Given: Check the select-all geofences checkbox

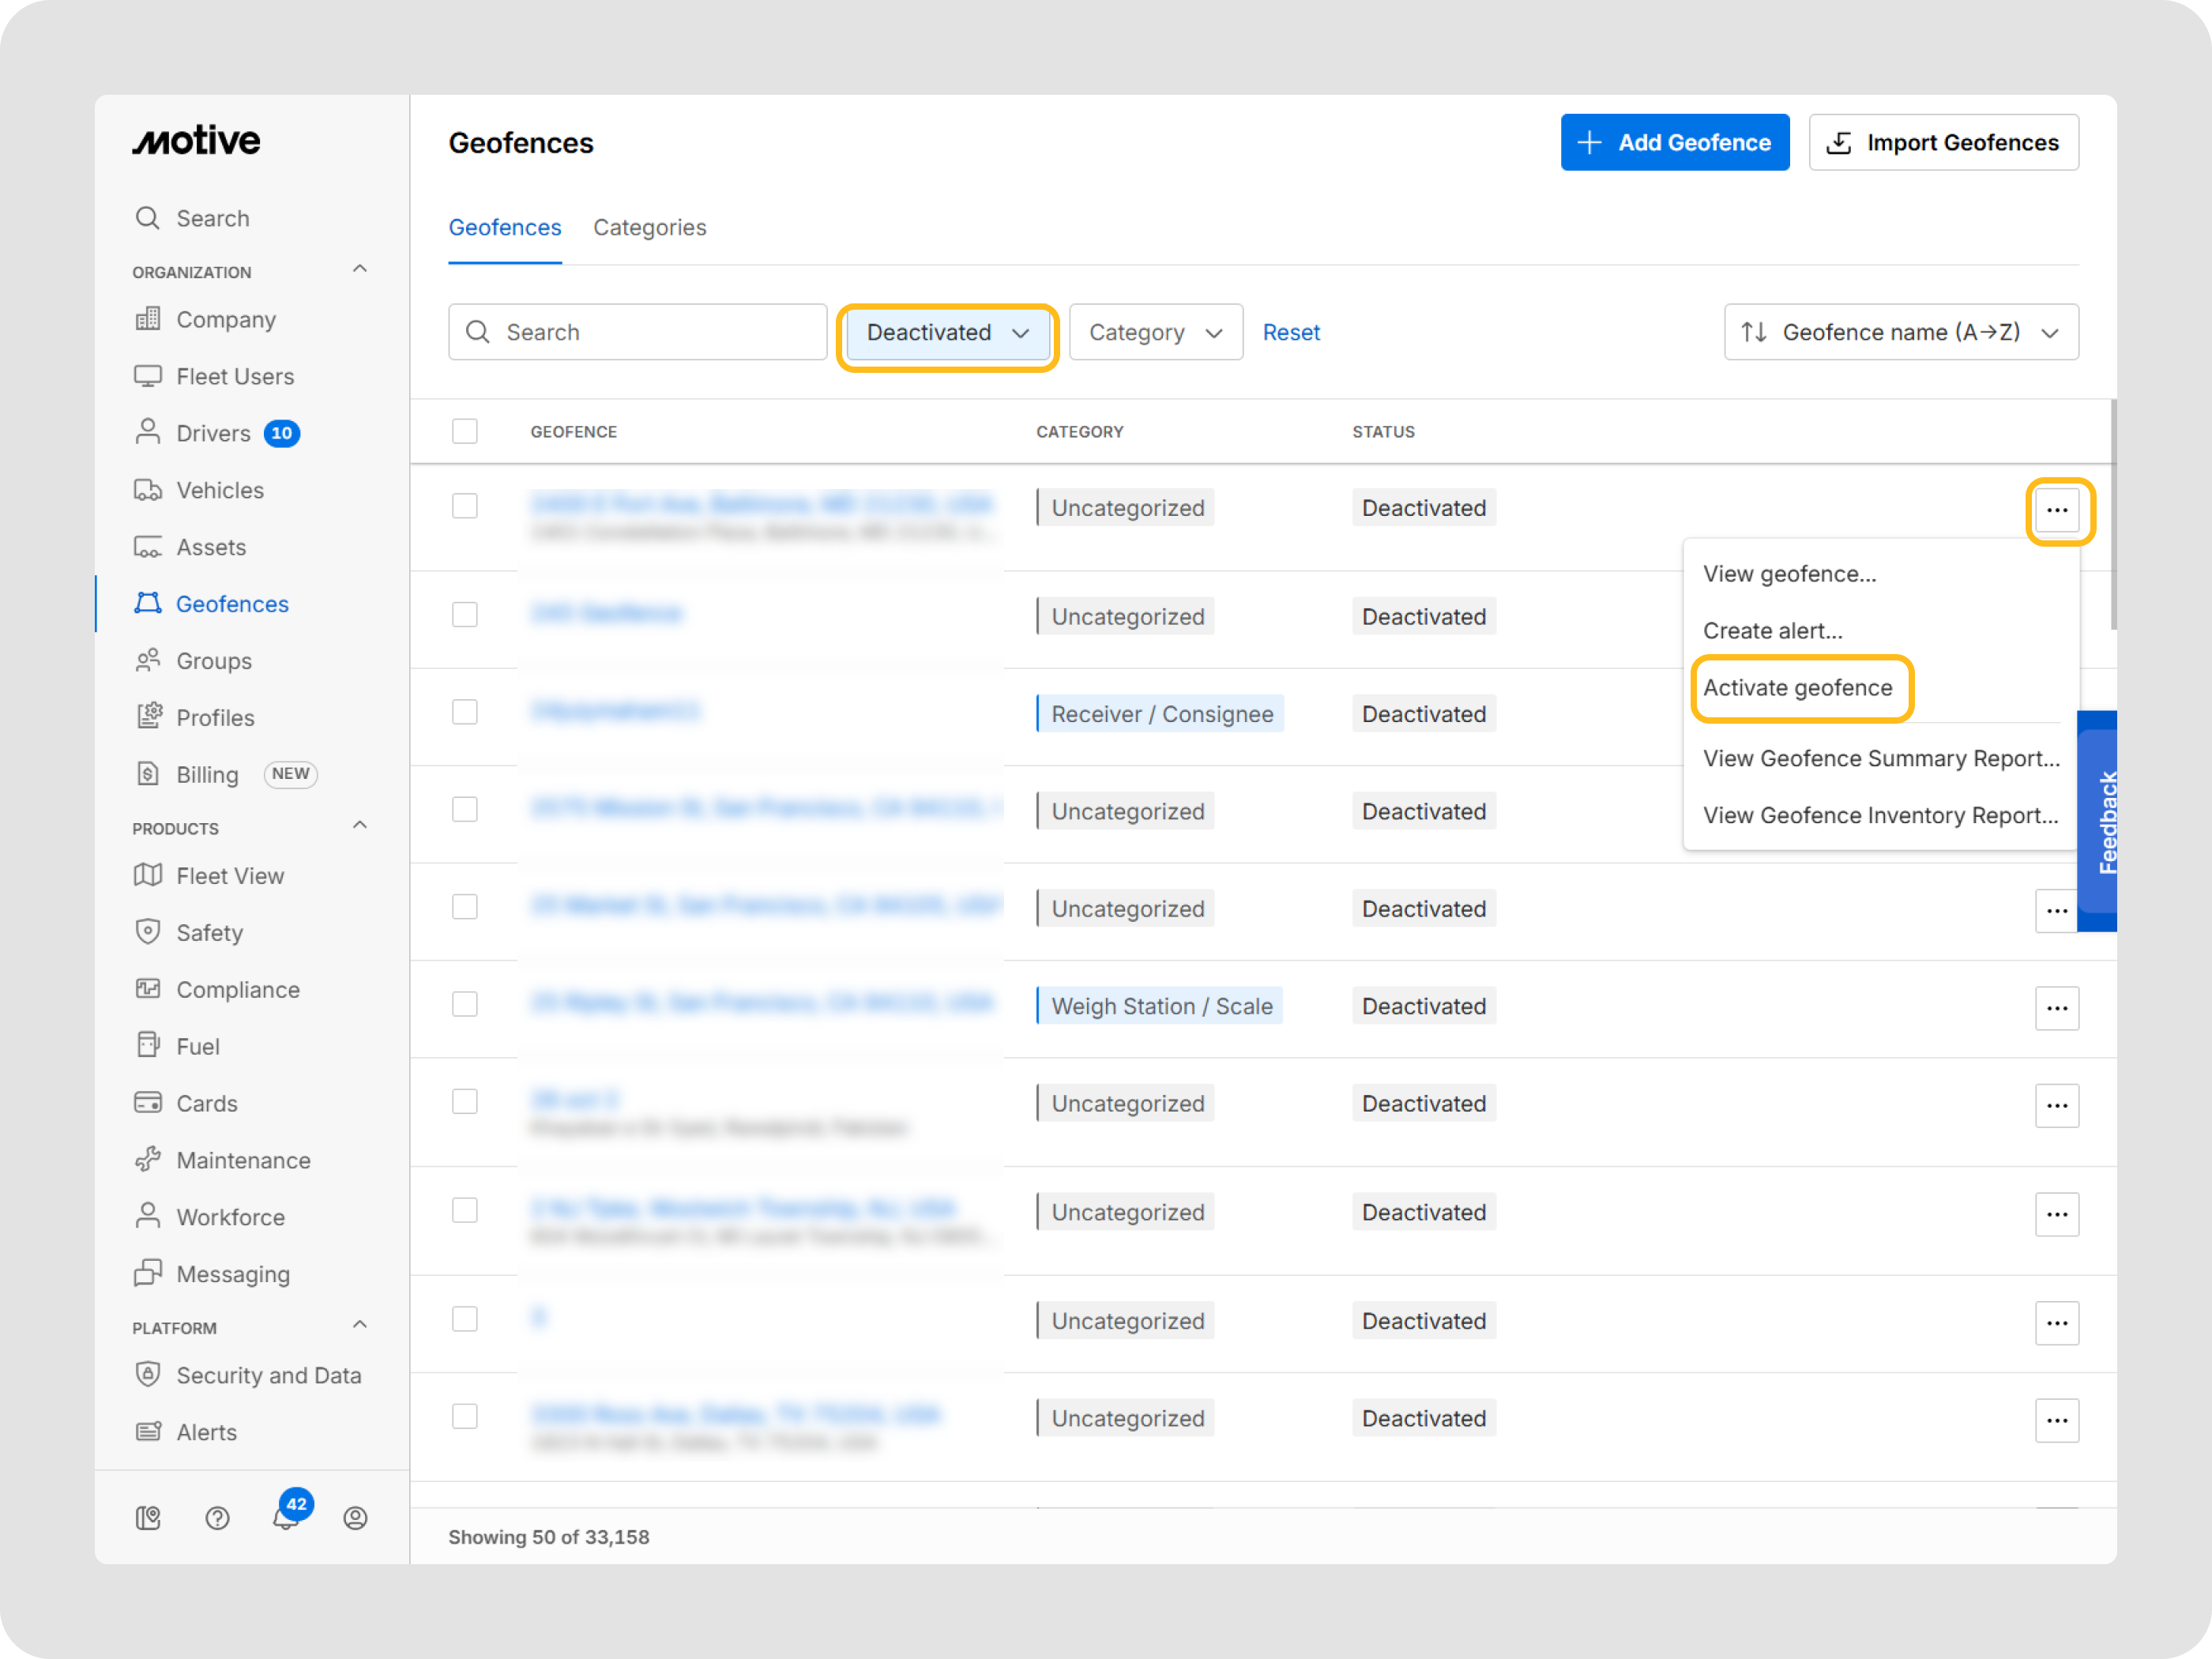Looking at the screenshot, I should [465, 431].
